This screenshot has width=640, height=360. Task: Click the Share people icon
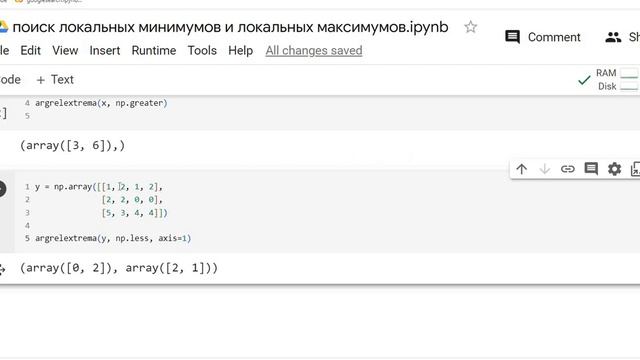click(x=613, y=37)
